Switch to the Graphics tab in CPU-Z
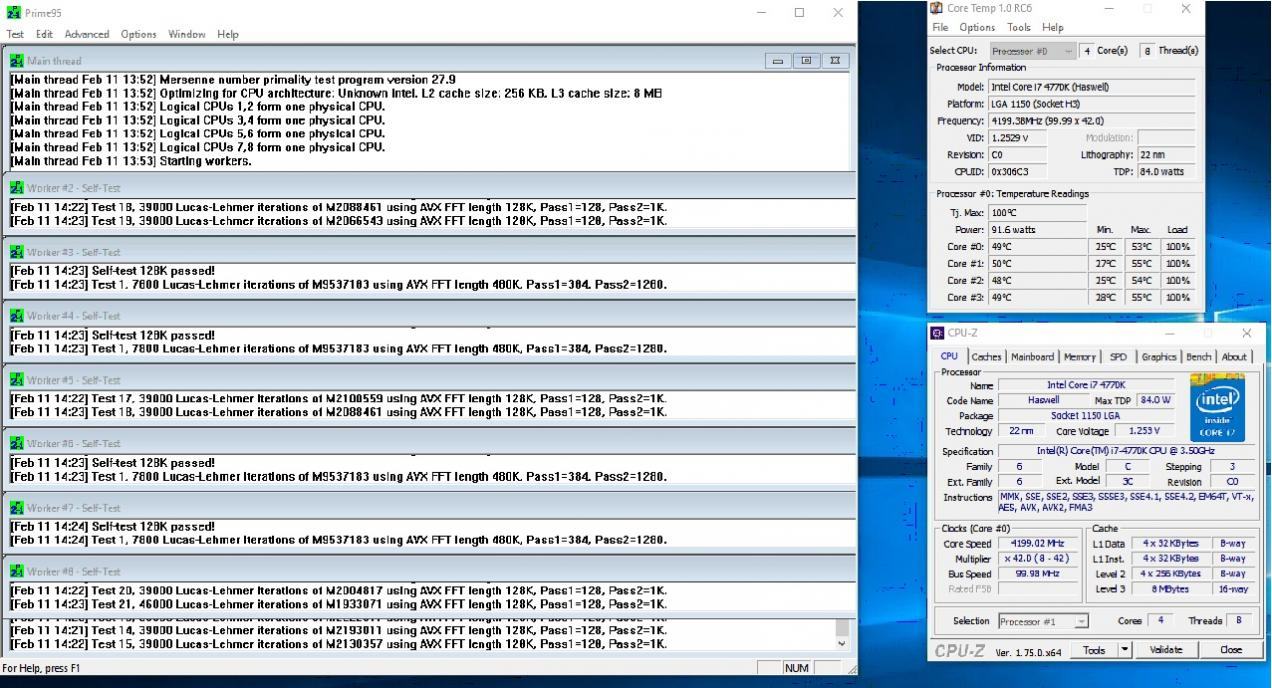1272x688 pixels. coord(1159,357)
